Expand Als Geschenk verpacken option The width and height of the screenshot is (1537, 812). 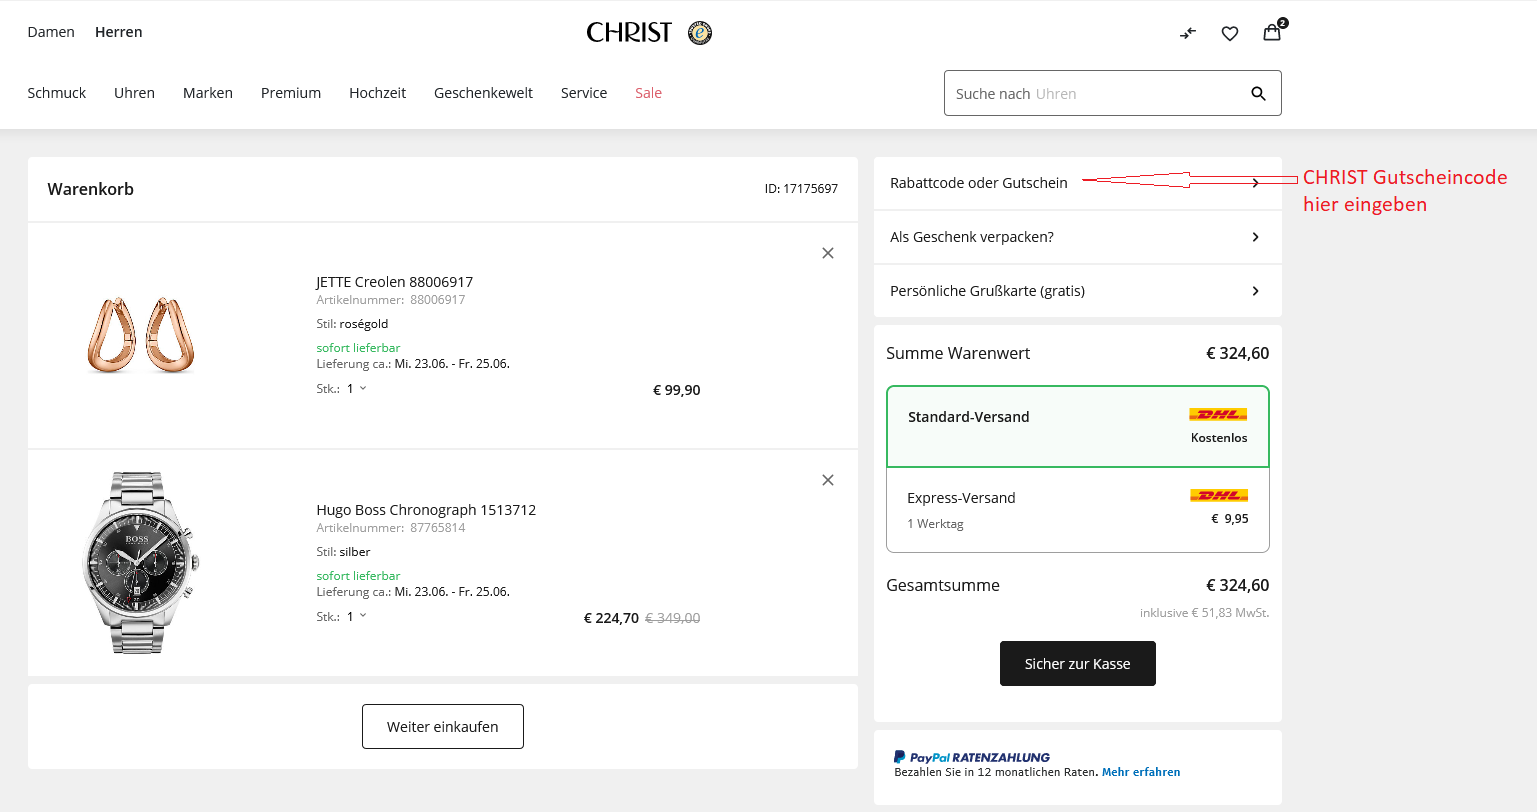point(1077,237)
